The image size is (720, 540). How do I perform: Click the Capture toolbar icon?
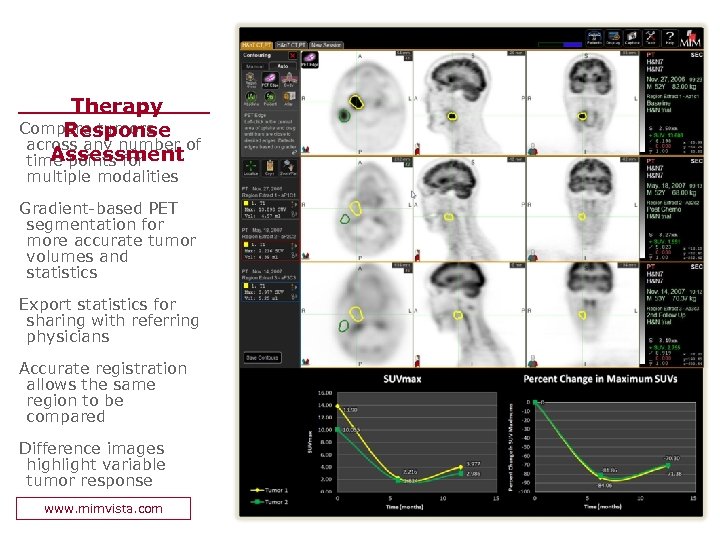(x=632, y=38)
